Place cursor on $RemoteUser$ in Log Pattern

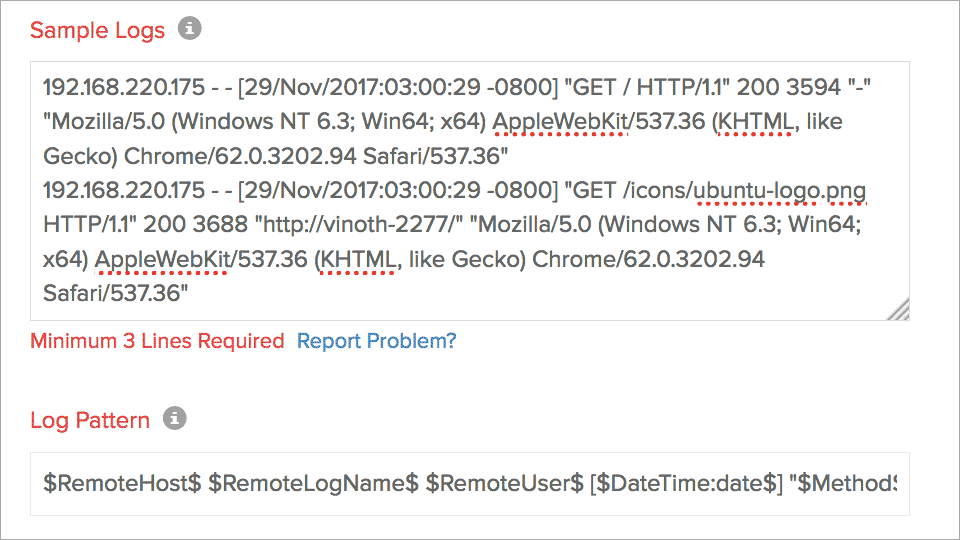pyautogui.click(x=504, y=483)
